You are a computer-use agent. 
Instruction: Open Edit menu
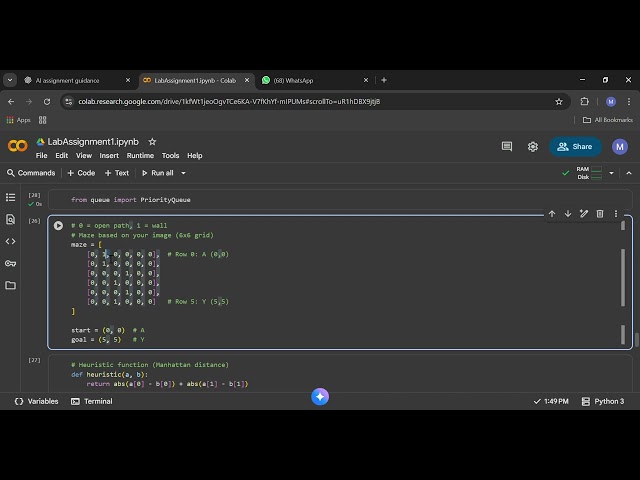pos(62,156)
